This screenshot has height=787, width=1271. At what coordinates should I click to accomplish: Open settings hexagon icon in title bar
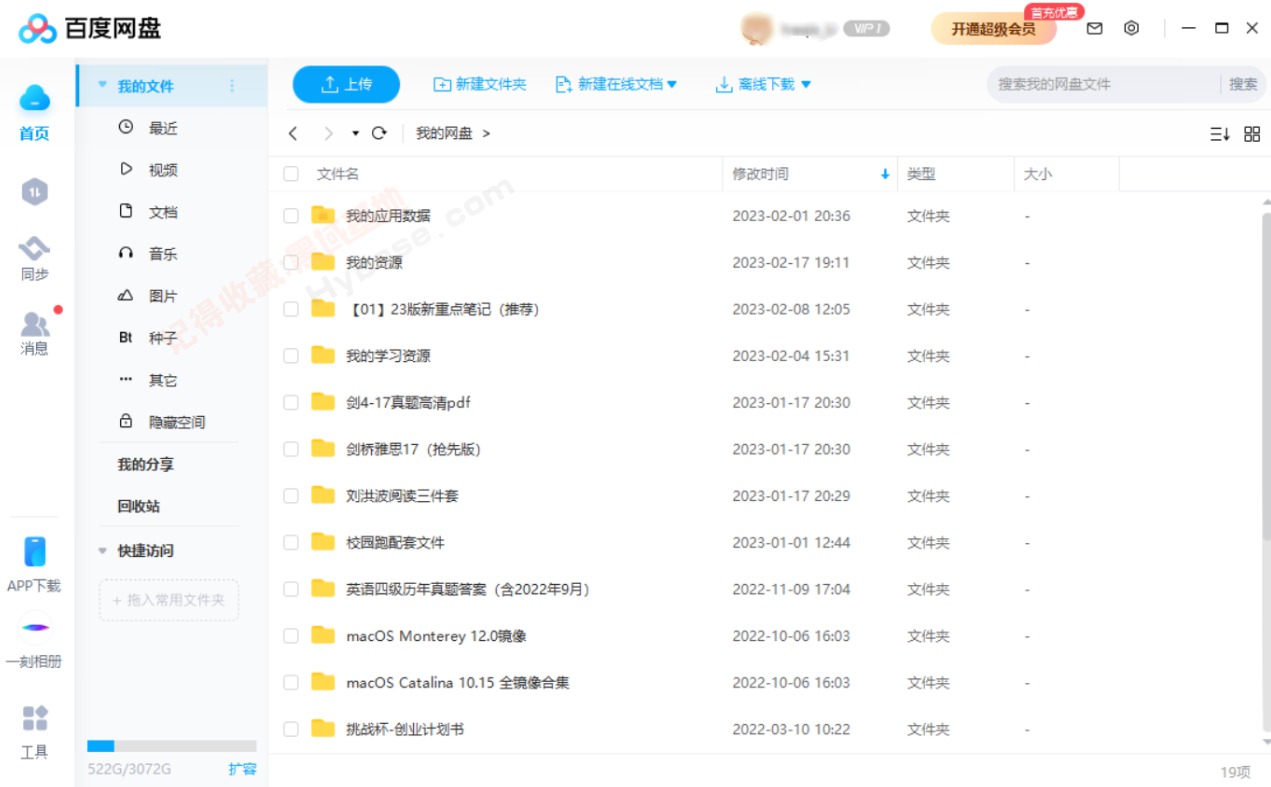(x=1131, y=29)
